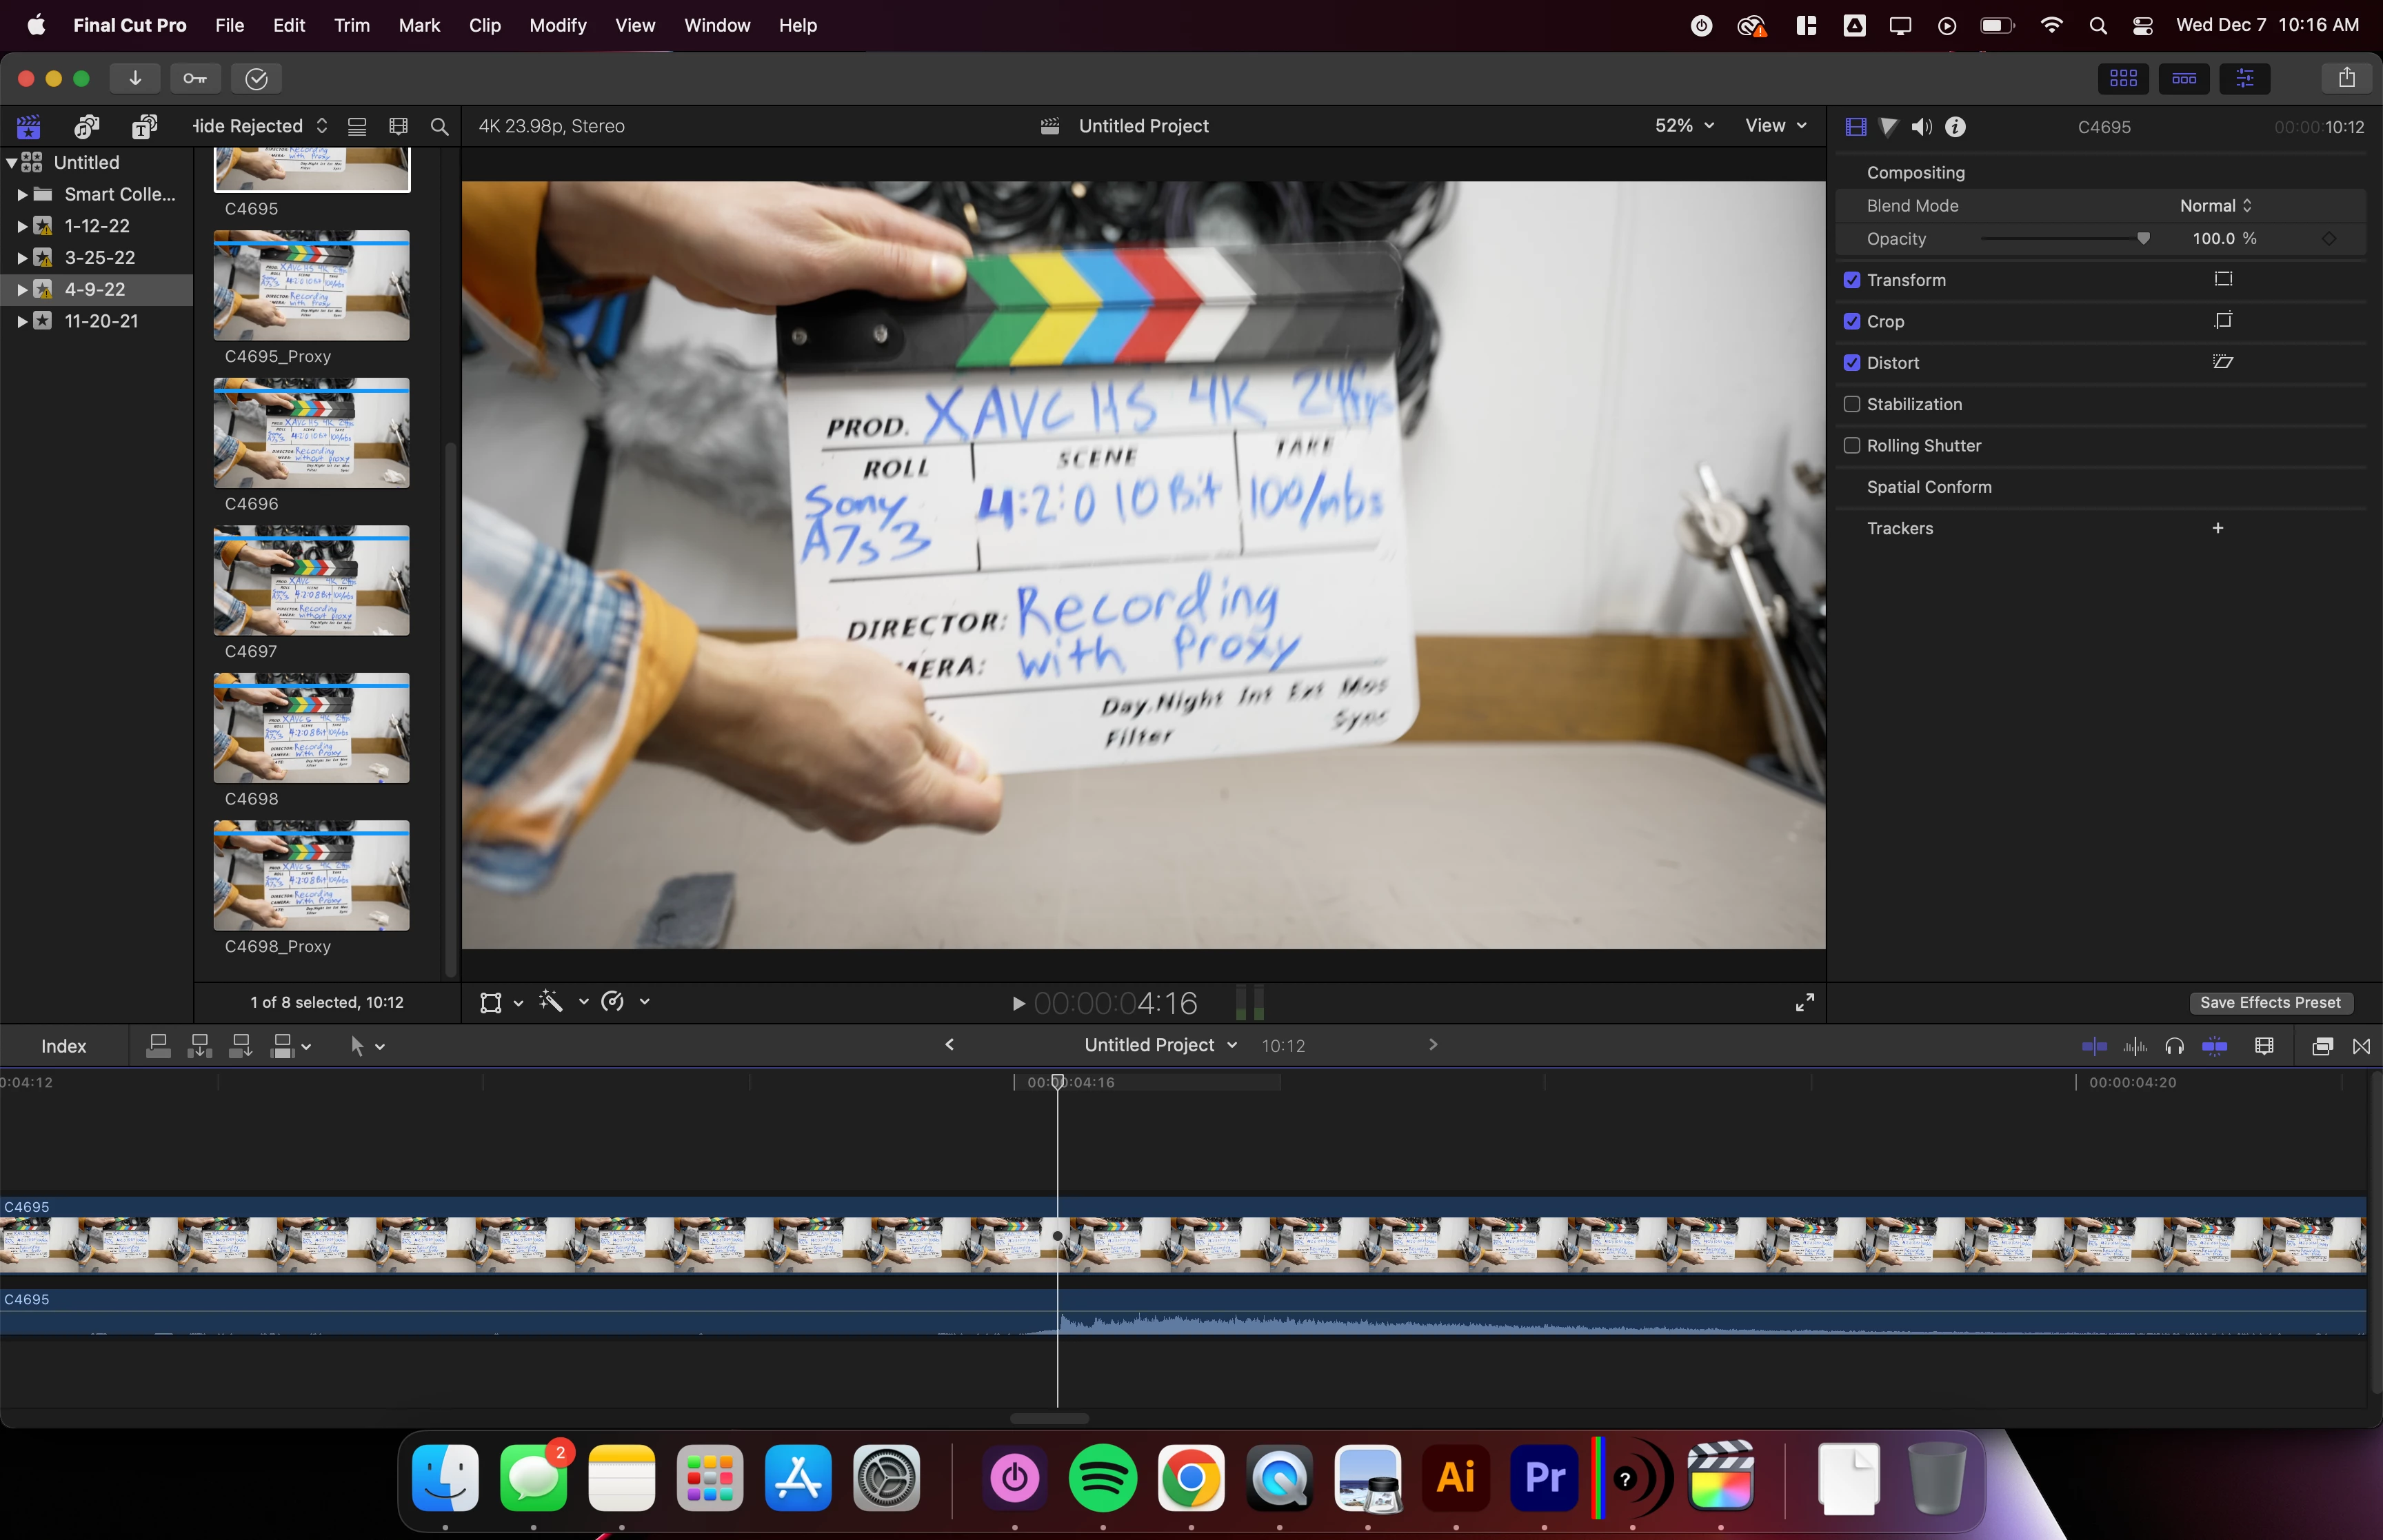The height and width of the screenshot is (1540, 2383).
Task: Click the Save Effects Preset button
Action: [x=2269, y=1003]
